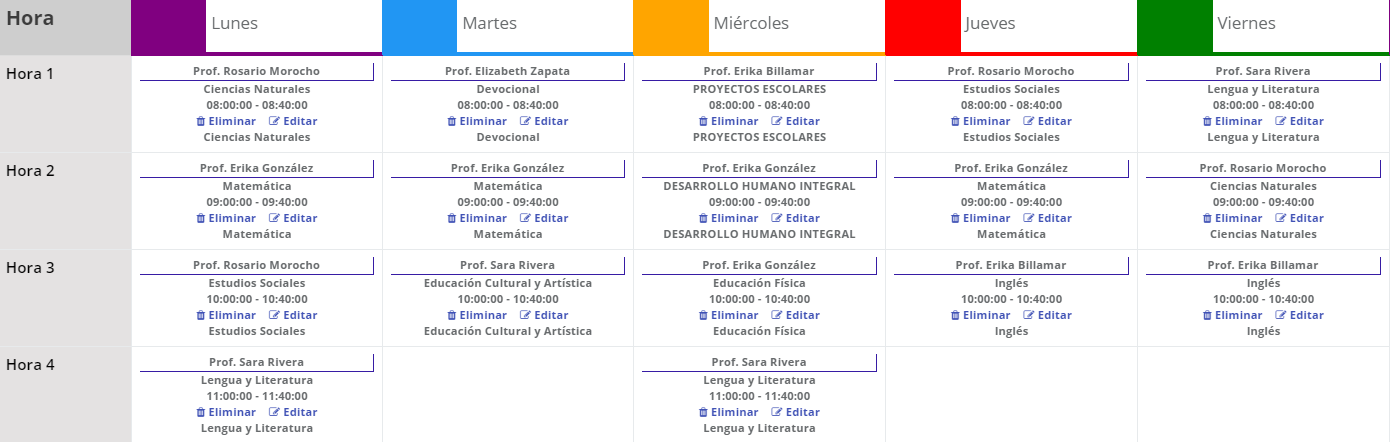Click edit icon for Miércoles Educación Física

coord(777,315)
